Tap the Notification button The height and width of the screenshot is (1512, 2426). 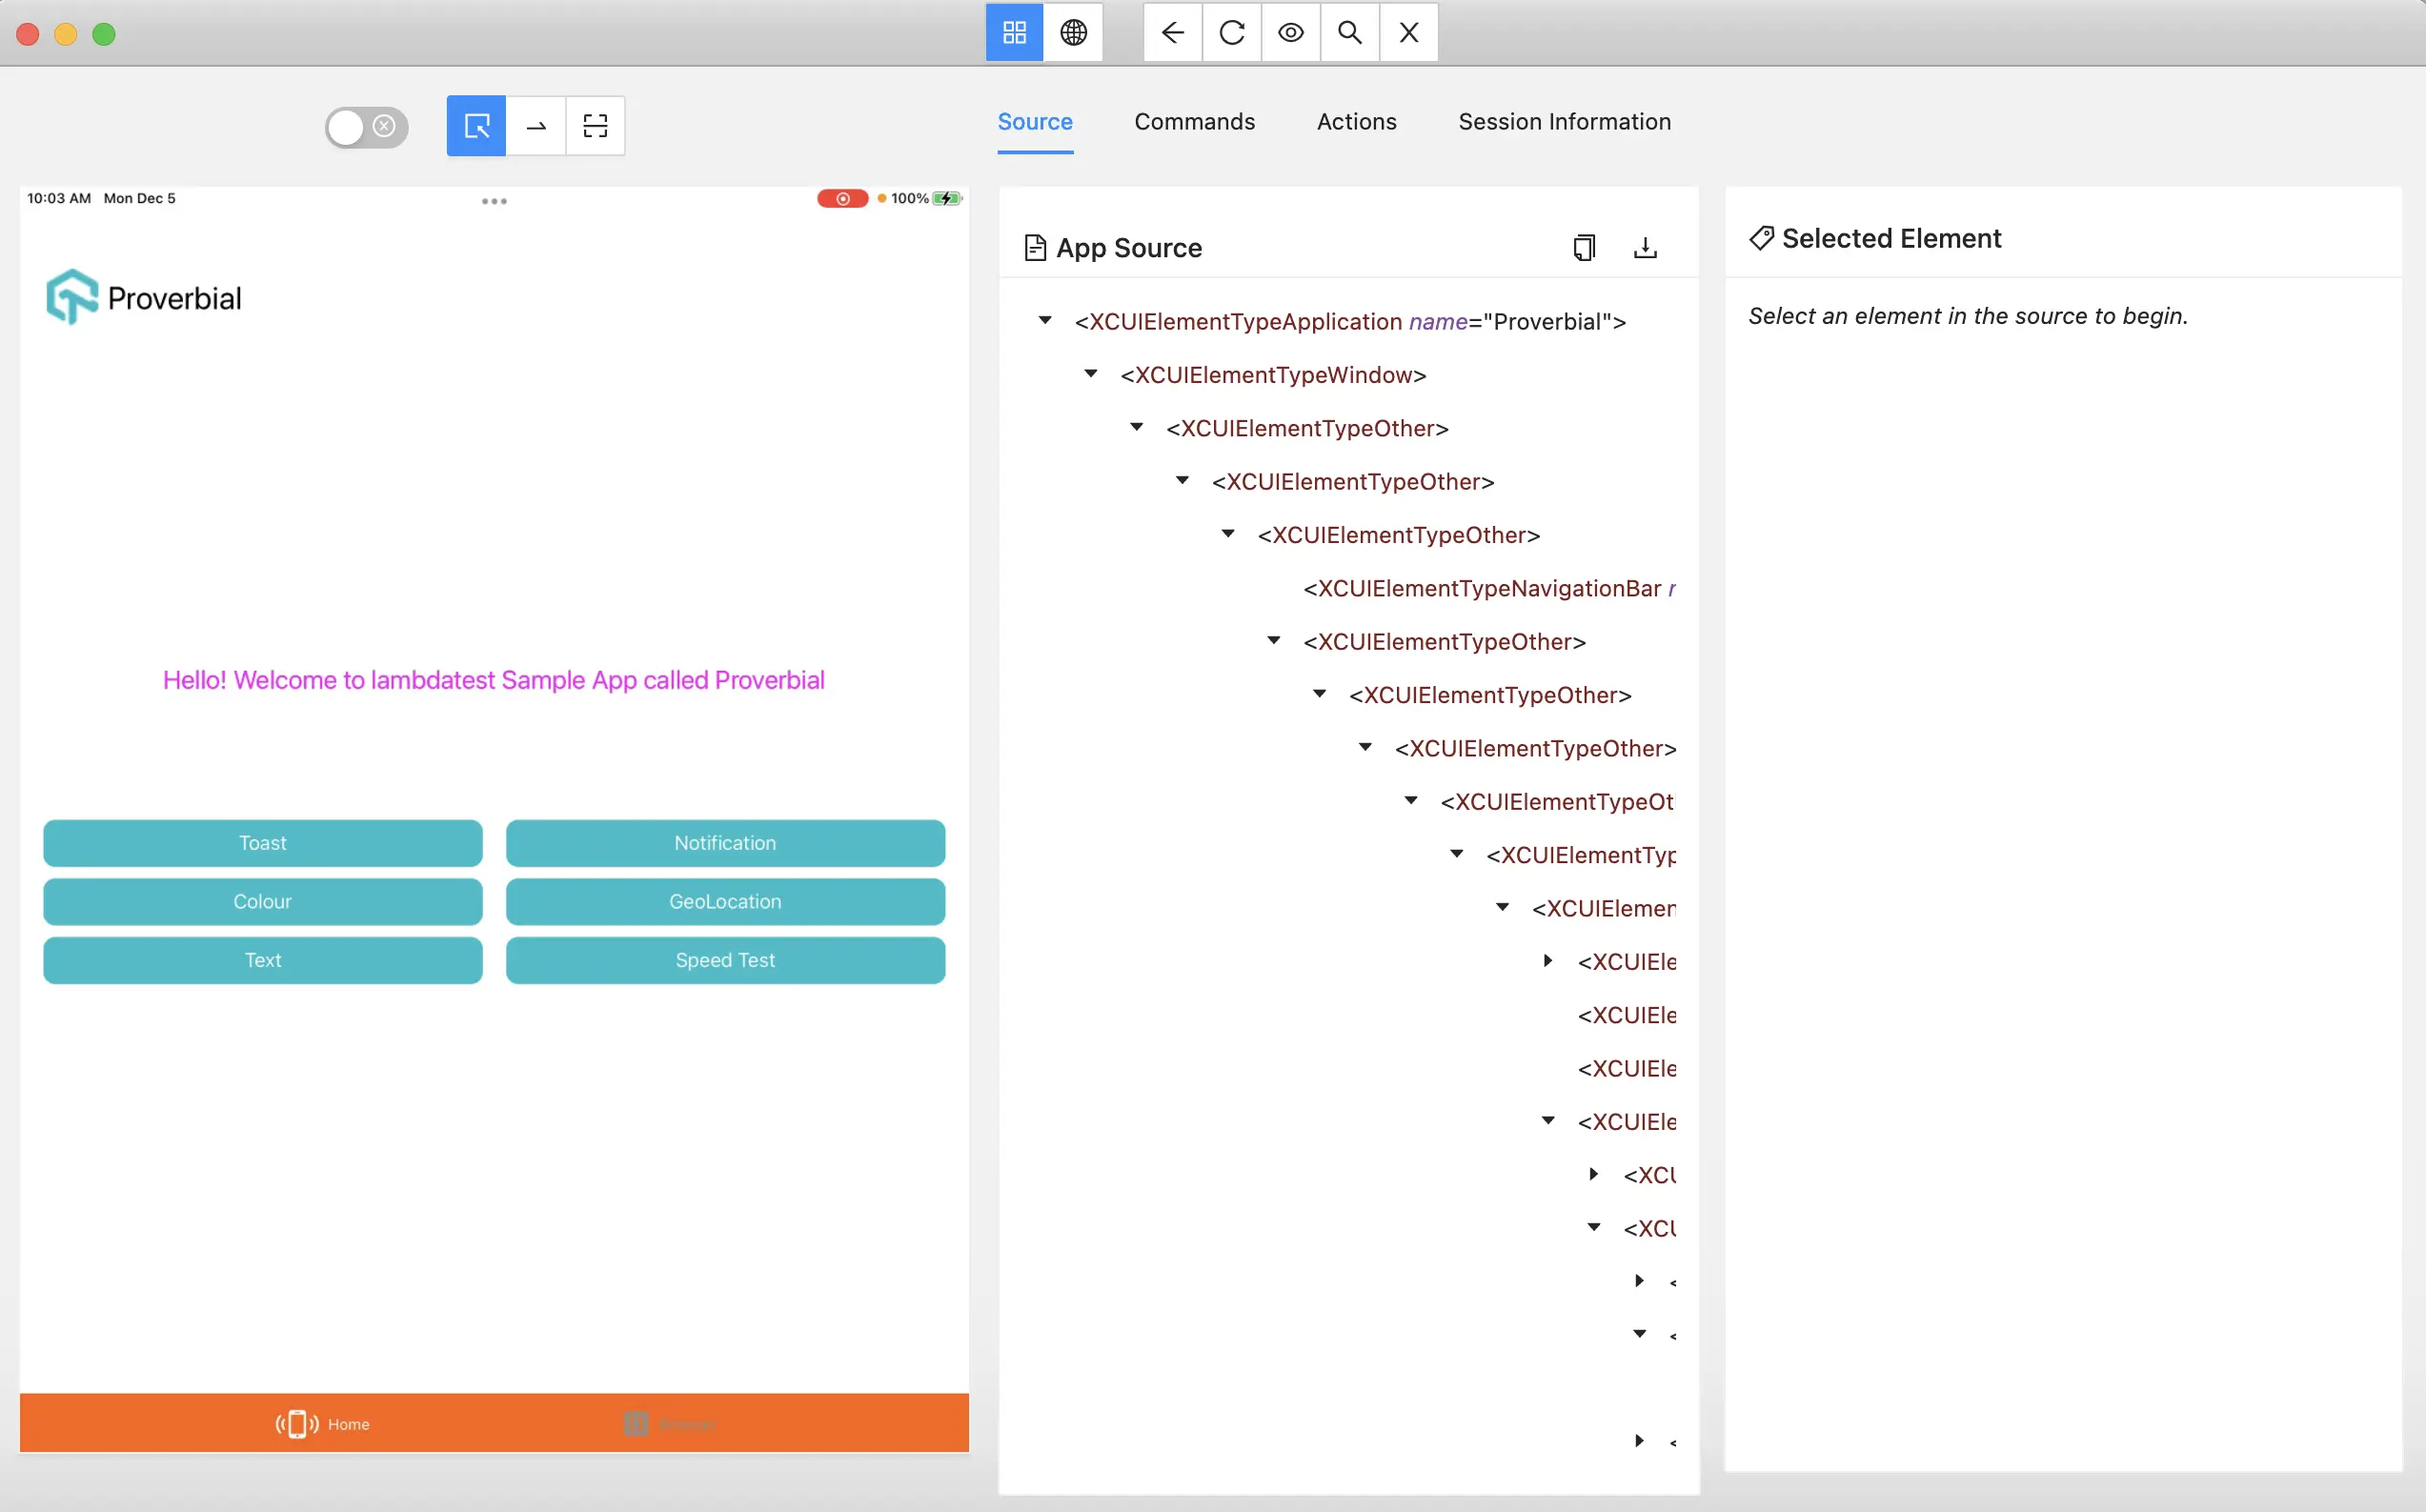[725, 843]
